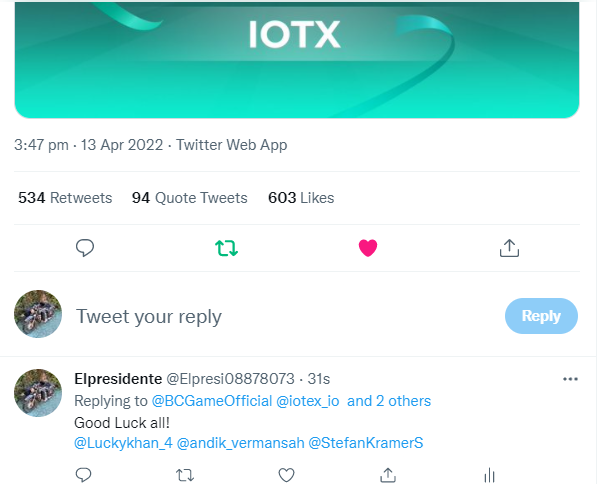Open three-dot more menu on reply
Image resolution: width=597 pixels, height=484 pixels.
click(x=570, y=379)
